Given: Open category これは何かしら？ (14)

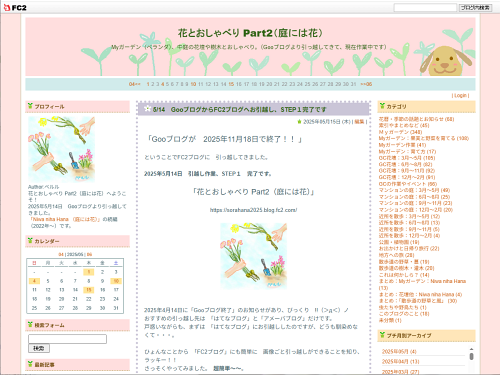Looking at the screenshot, I should 404,275.
